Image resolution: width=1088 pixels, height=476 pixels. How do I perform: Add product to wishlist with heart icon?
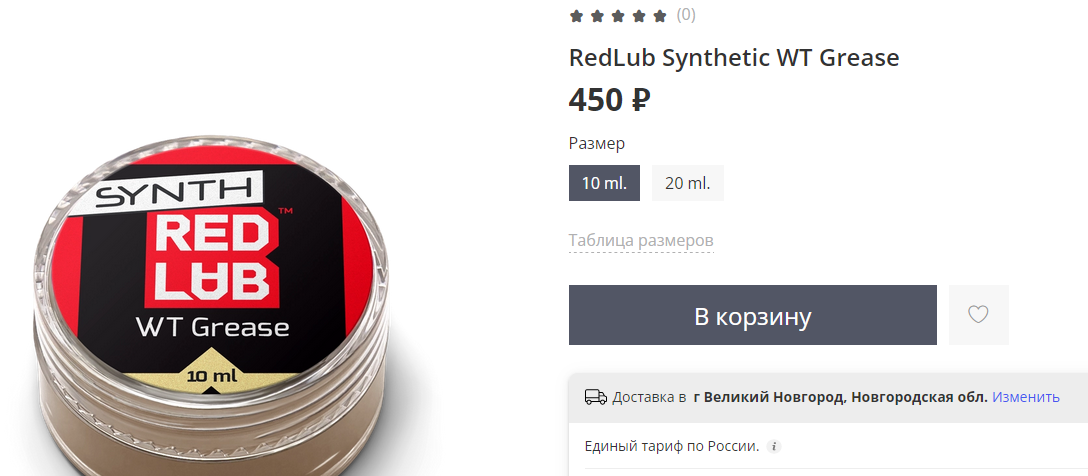tap(978, 314)
